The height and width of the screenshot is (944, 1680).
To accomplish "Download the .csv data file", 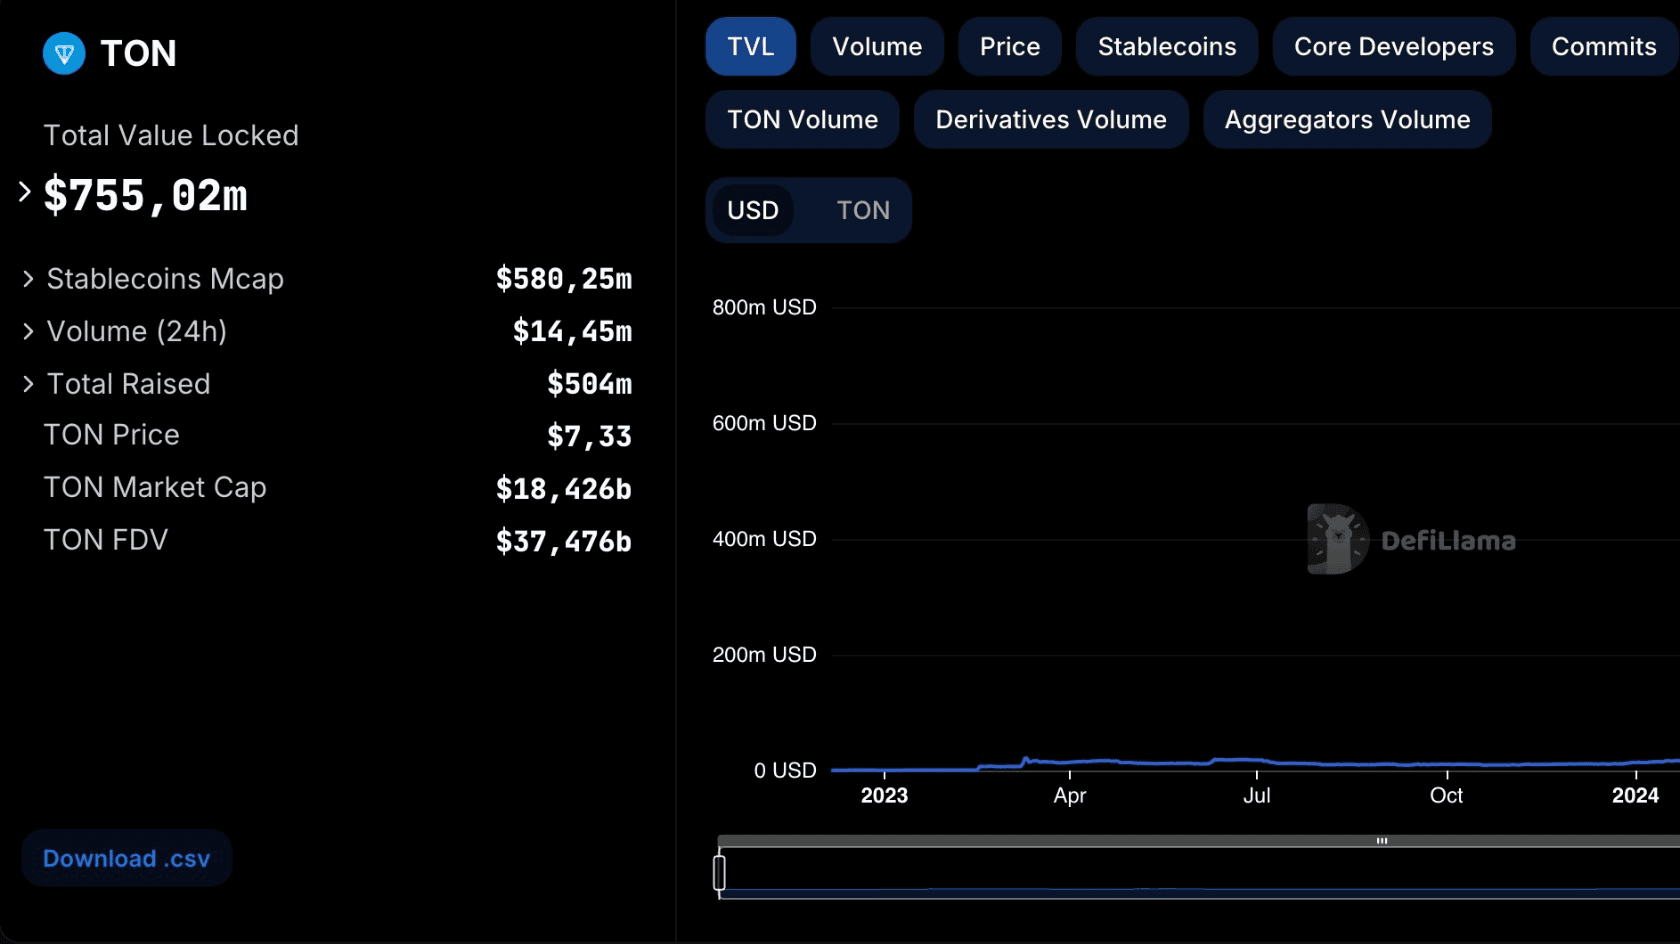I will tap(127, 858).
